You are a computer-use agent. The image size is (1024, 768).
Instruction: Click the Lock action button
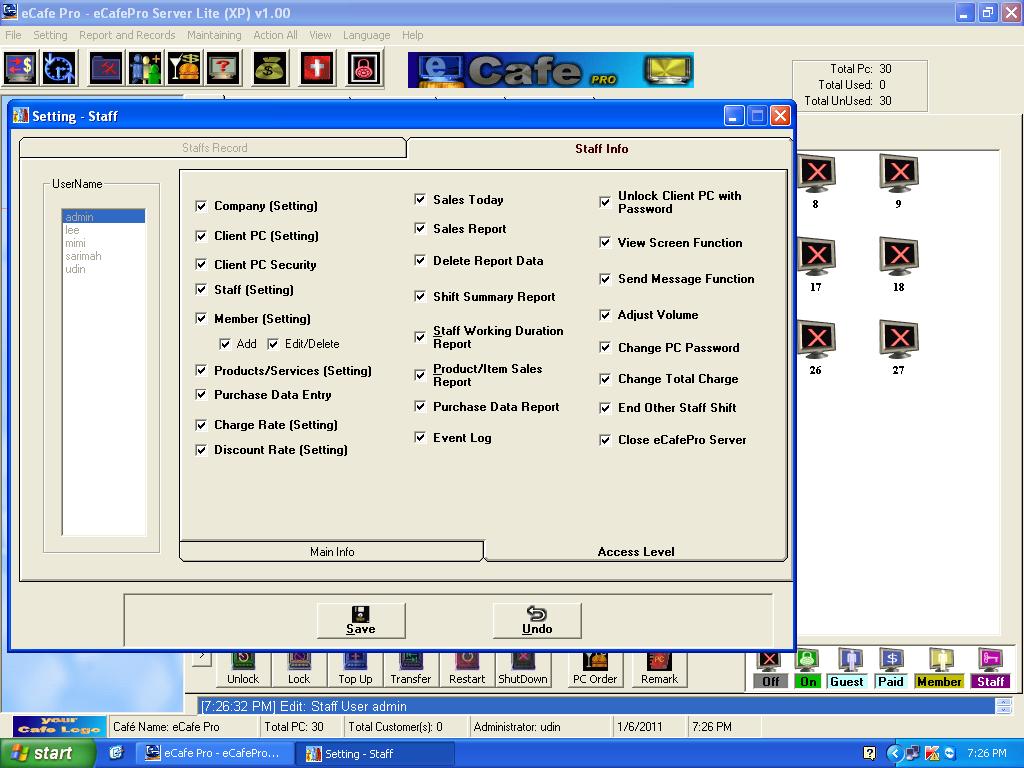coord(299,669)
